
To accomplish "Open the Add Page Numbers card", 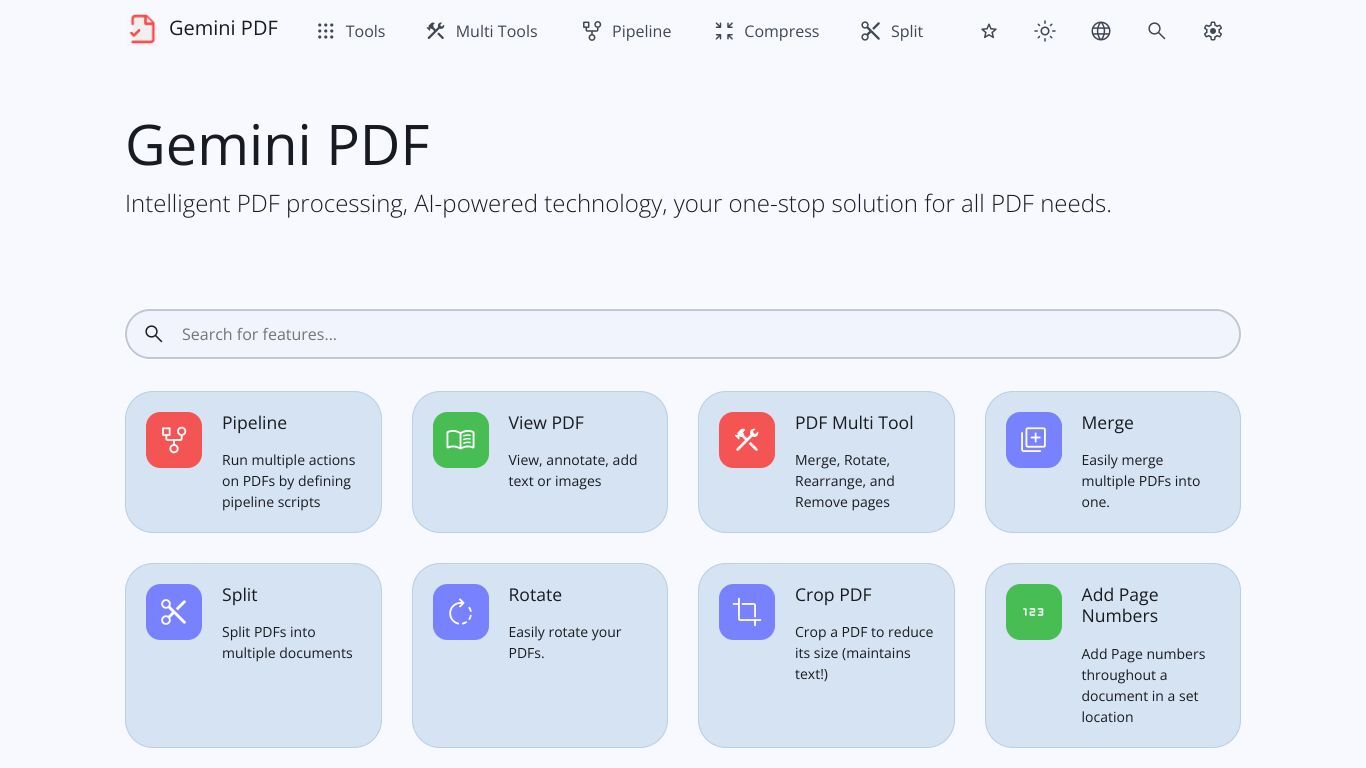I will coord(1113,655).
